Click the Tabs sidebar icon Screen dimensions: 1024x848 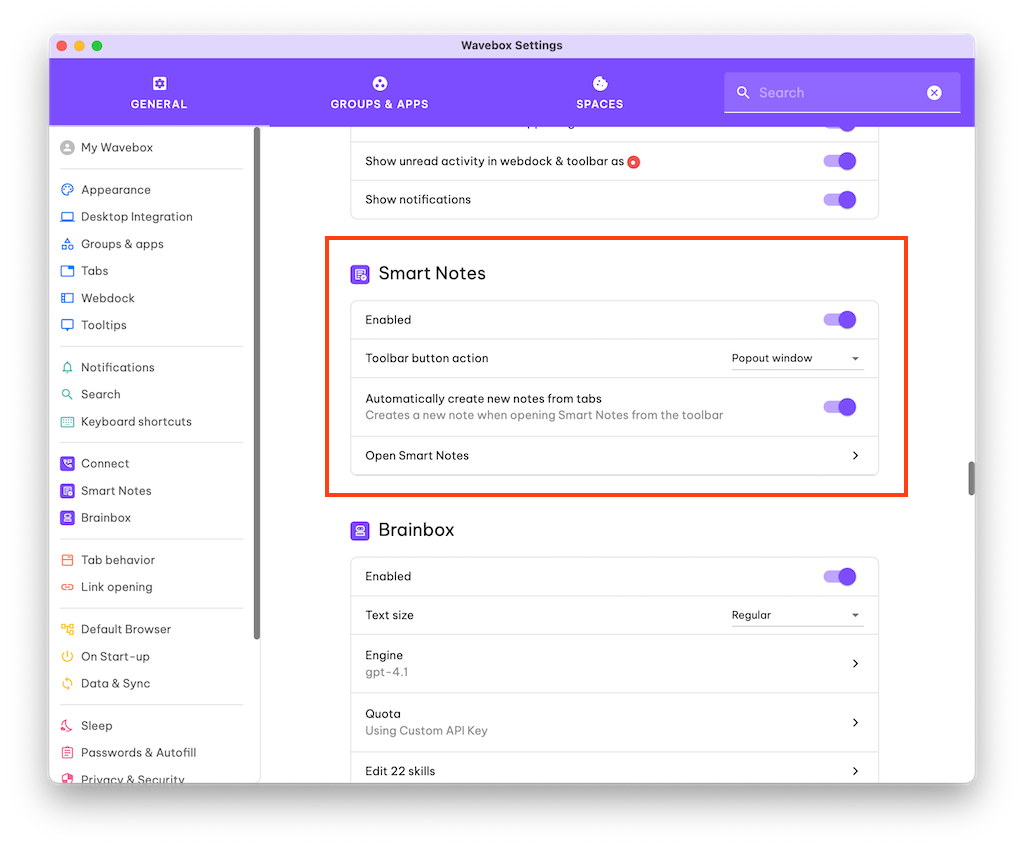click(67, 271)
